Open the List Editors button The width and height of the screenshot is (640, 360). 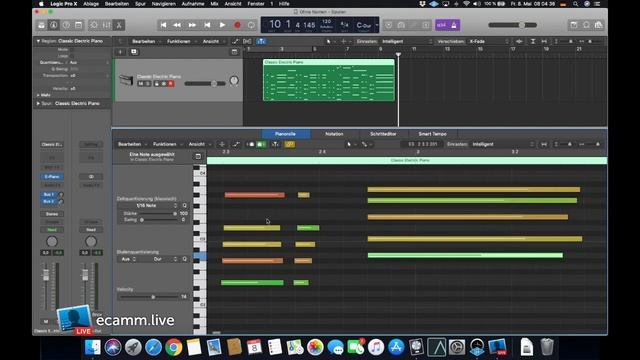coord(573,25)
